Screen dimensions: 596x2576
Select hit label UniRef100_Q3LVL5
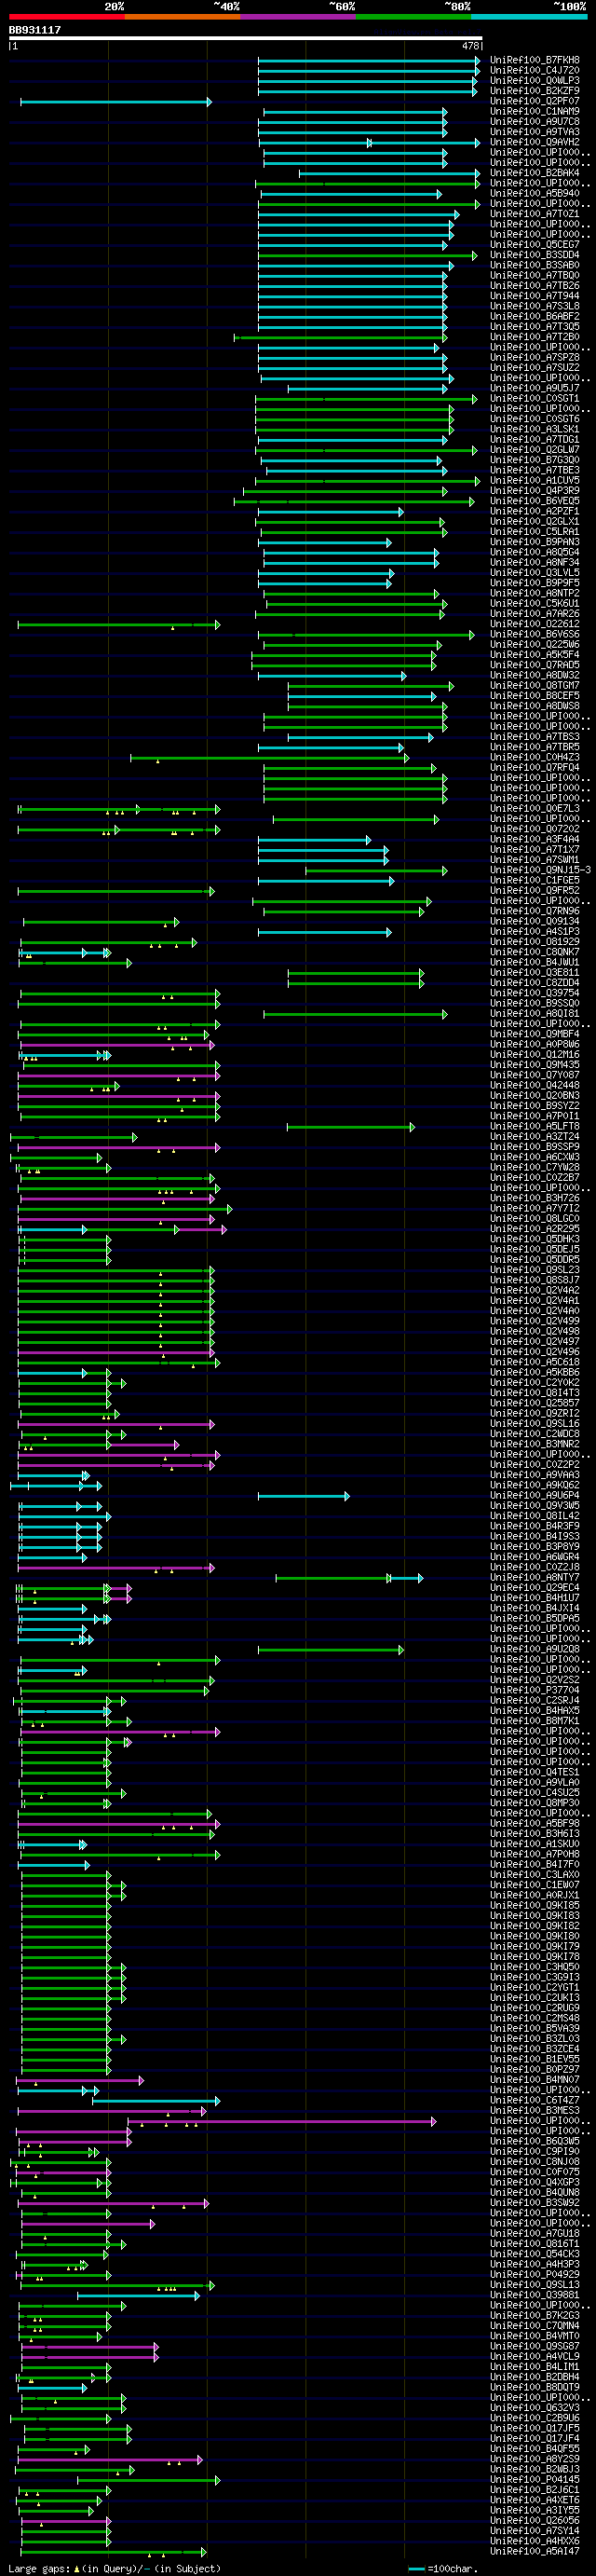[534, 573]
